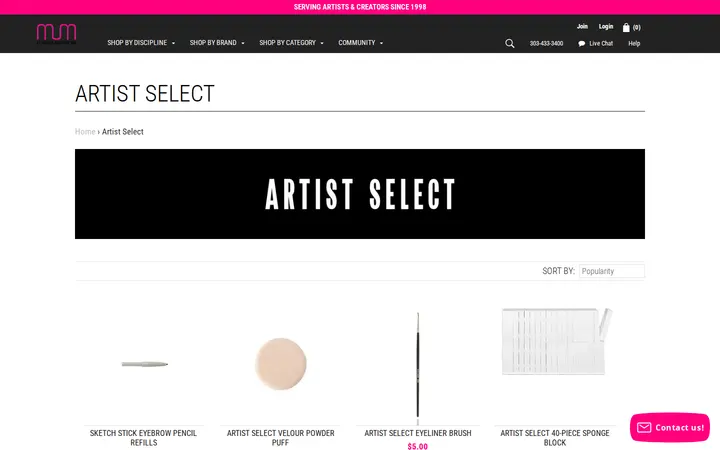Open Sketch Stick Eyebrow Pencil Refills image

[x=144, y=364]
